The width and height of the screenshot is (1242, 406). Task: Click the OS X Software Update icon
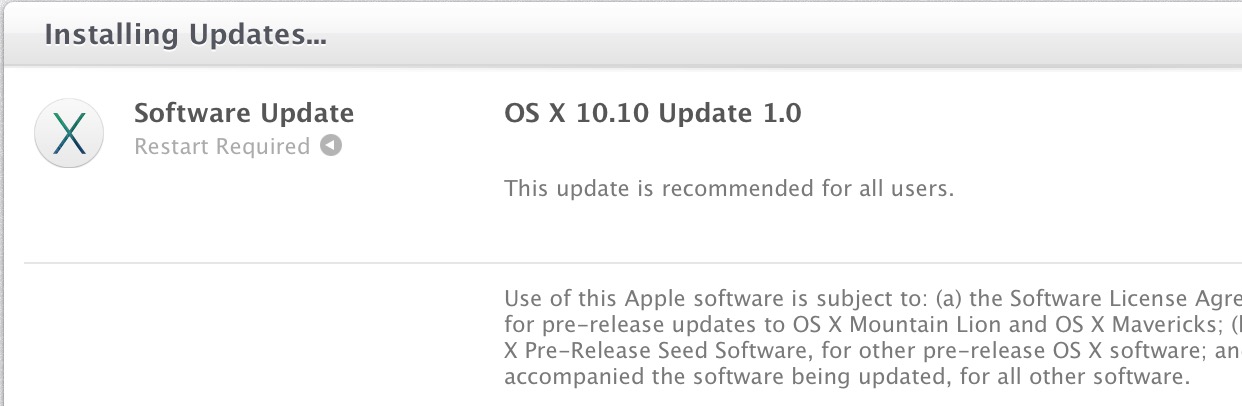coord(71,132)
